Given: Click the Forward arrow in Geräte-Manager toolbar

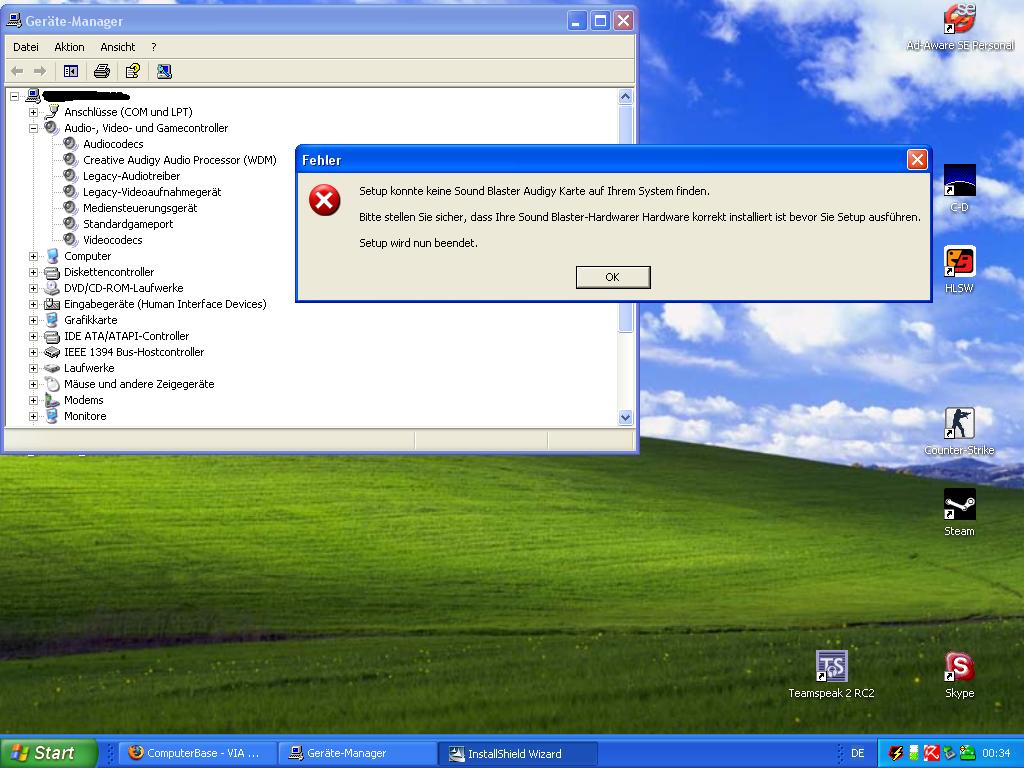Looking at the screenshot, I should (x=40, y=71).
